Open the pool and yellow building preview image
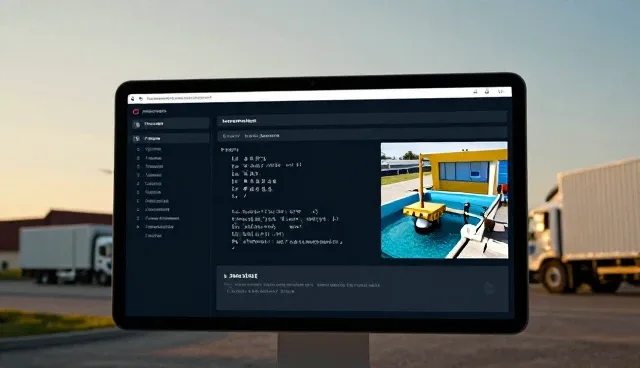 (444, 200)
